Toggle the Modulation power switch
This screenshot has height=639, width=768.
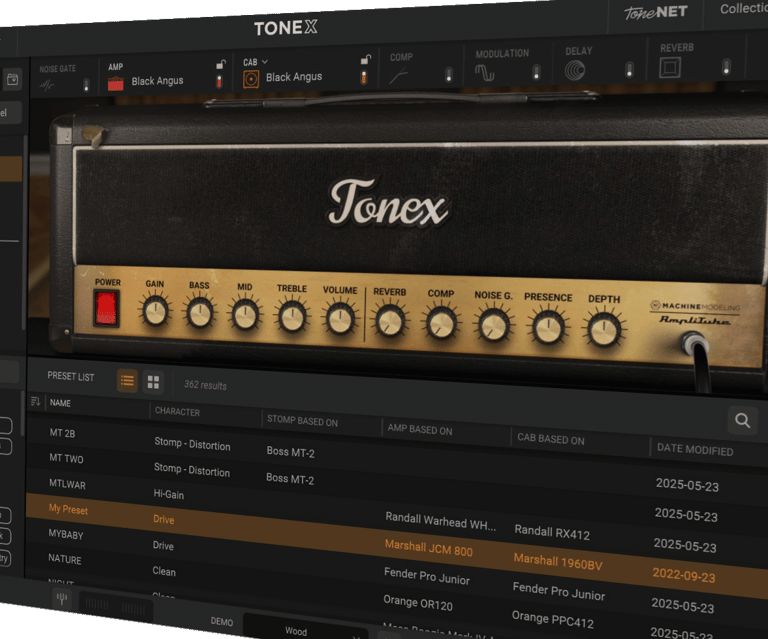[x=536, y=72]
